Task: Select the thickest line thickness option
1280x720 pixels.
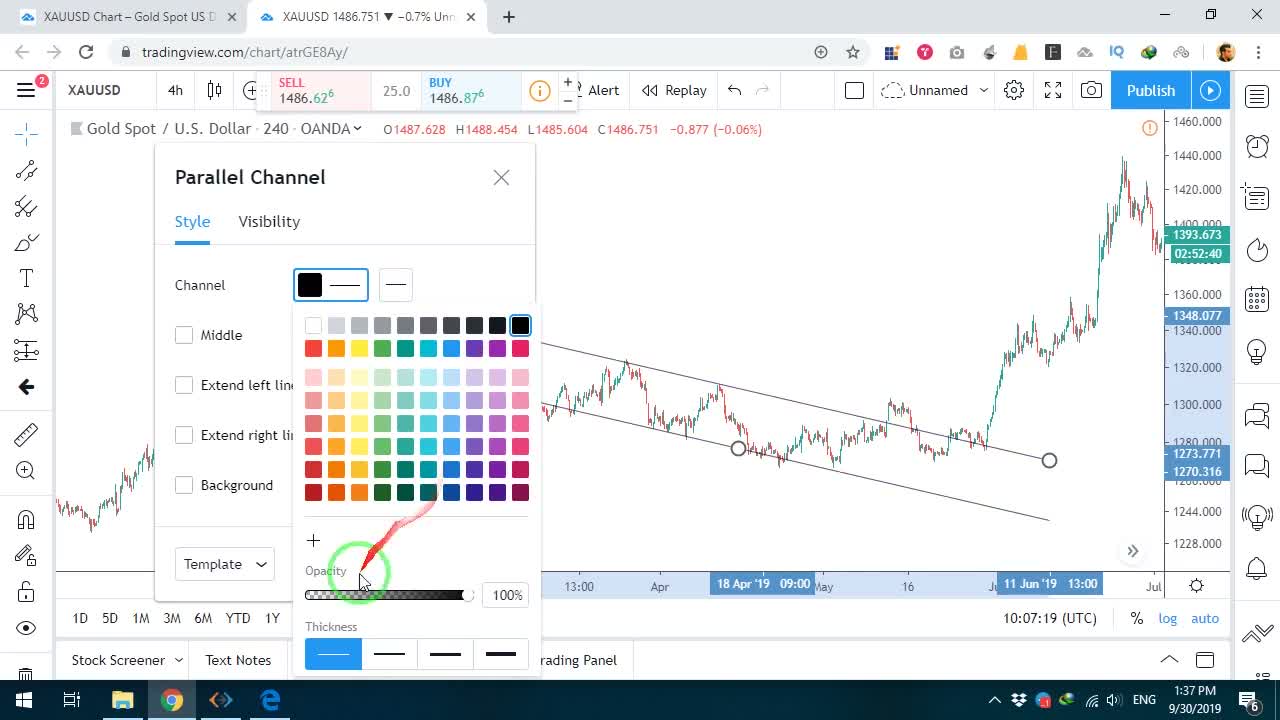Action: click(501, 654)
